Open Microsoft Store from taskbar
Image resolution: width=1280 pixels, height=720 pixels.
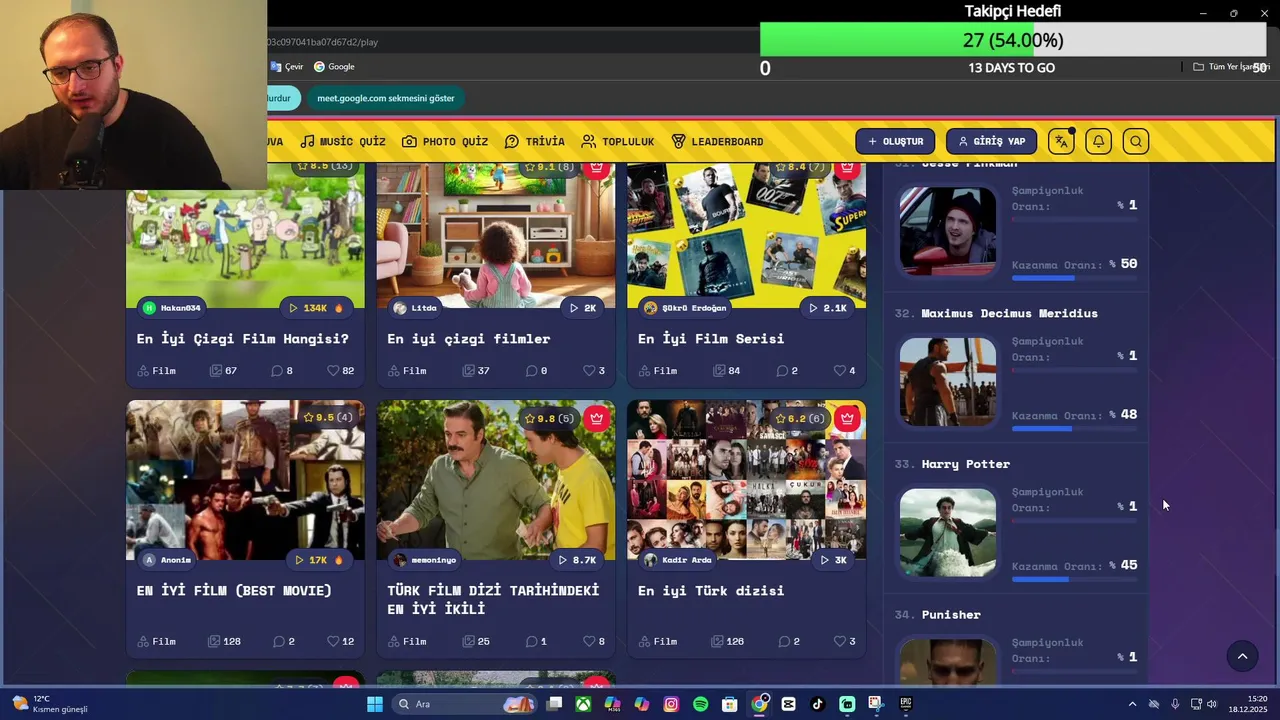point(730,704)
